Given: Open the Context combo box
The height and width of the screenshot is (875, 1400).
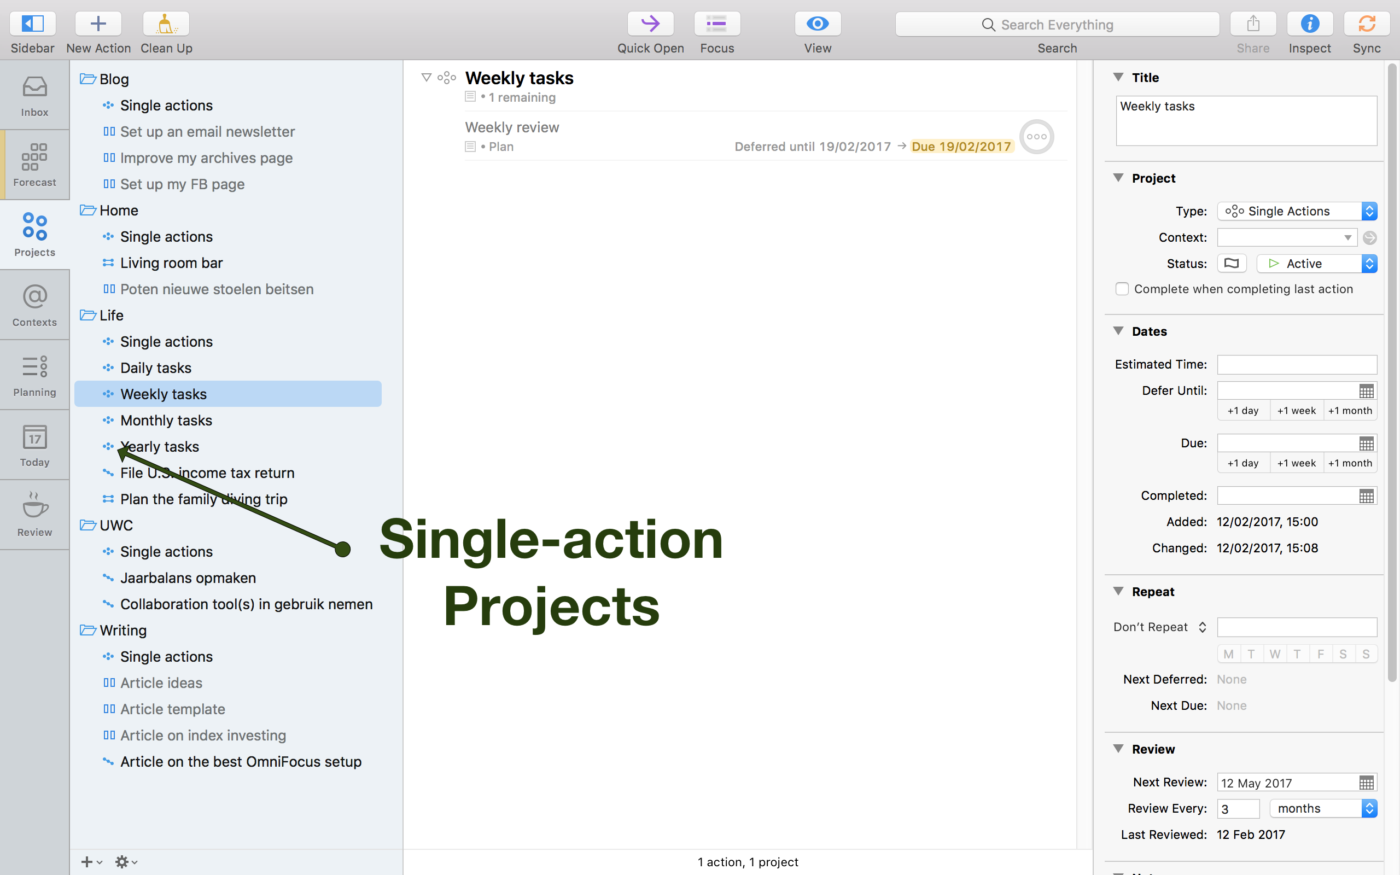Looking at the screenshot, I should [1287, 237].
